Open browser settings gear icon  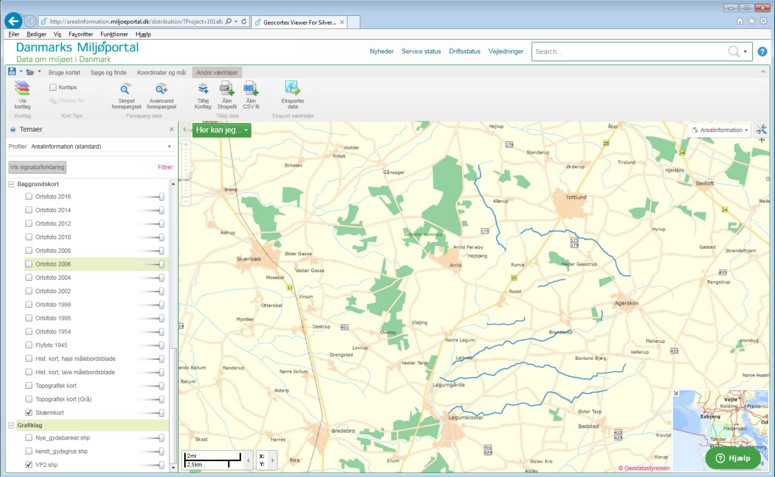coord(763,21)
